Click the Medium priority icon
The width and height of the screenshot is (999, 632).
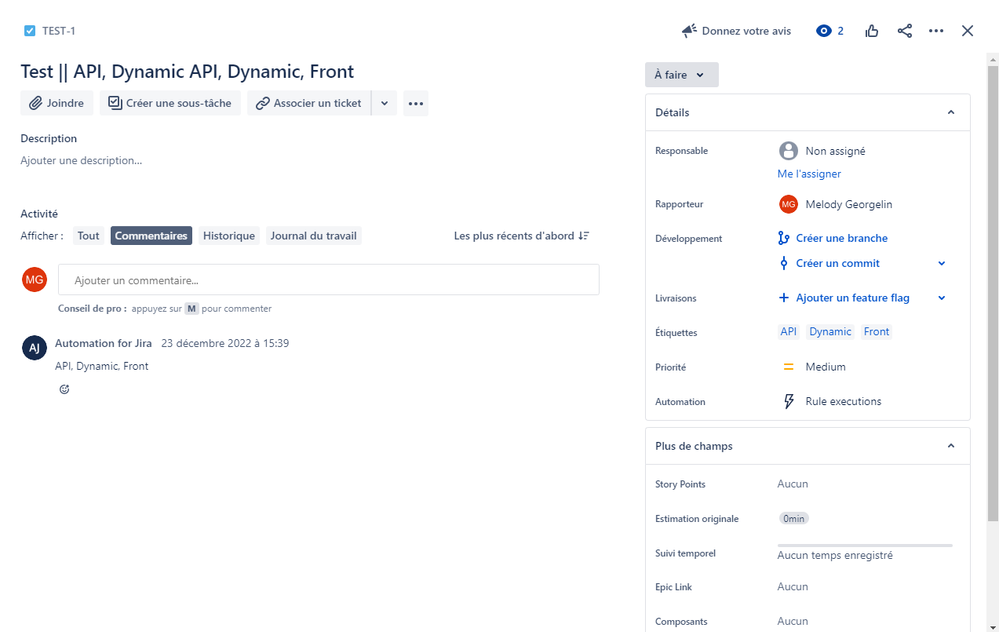[788, 367]
